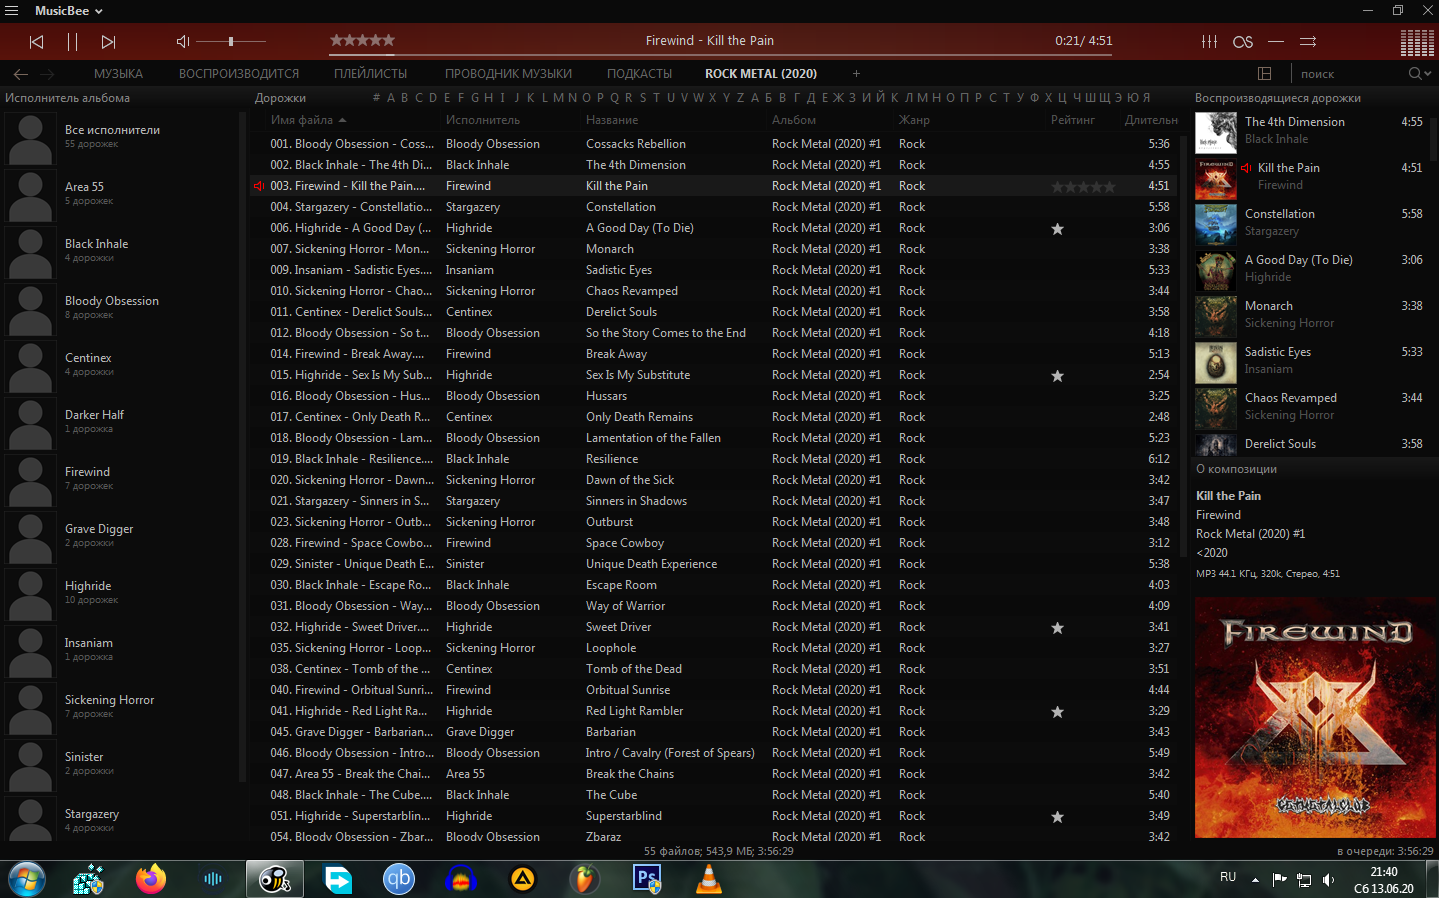The height and width of the screenshot is (898, 1439).
Task: Switch to the ВОСПРОИЗВОДИТСЯ tab
Action: coord(239,74)
